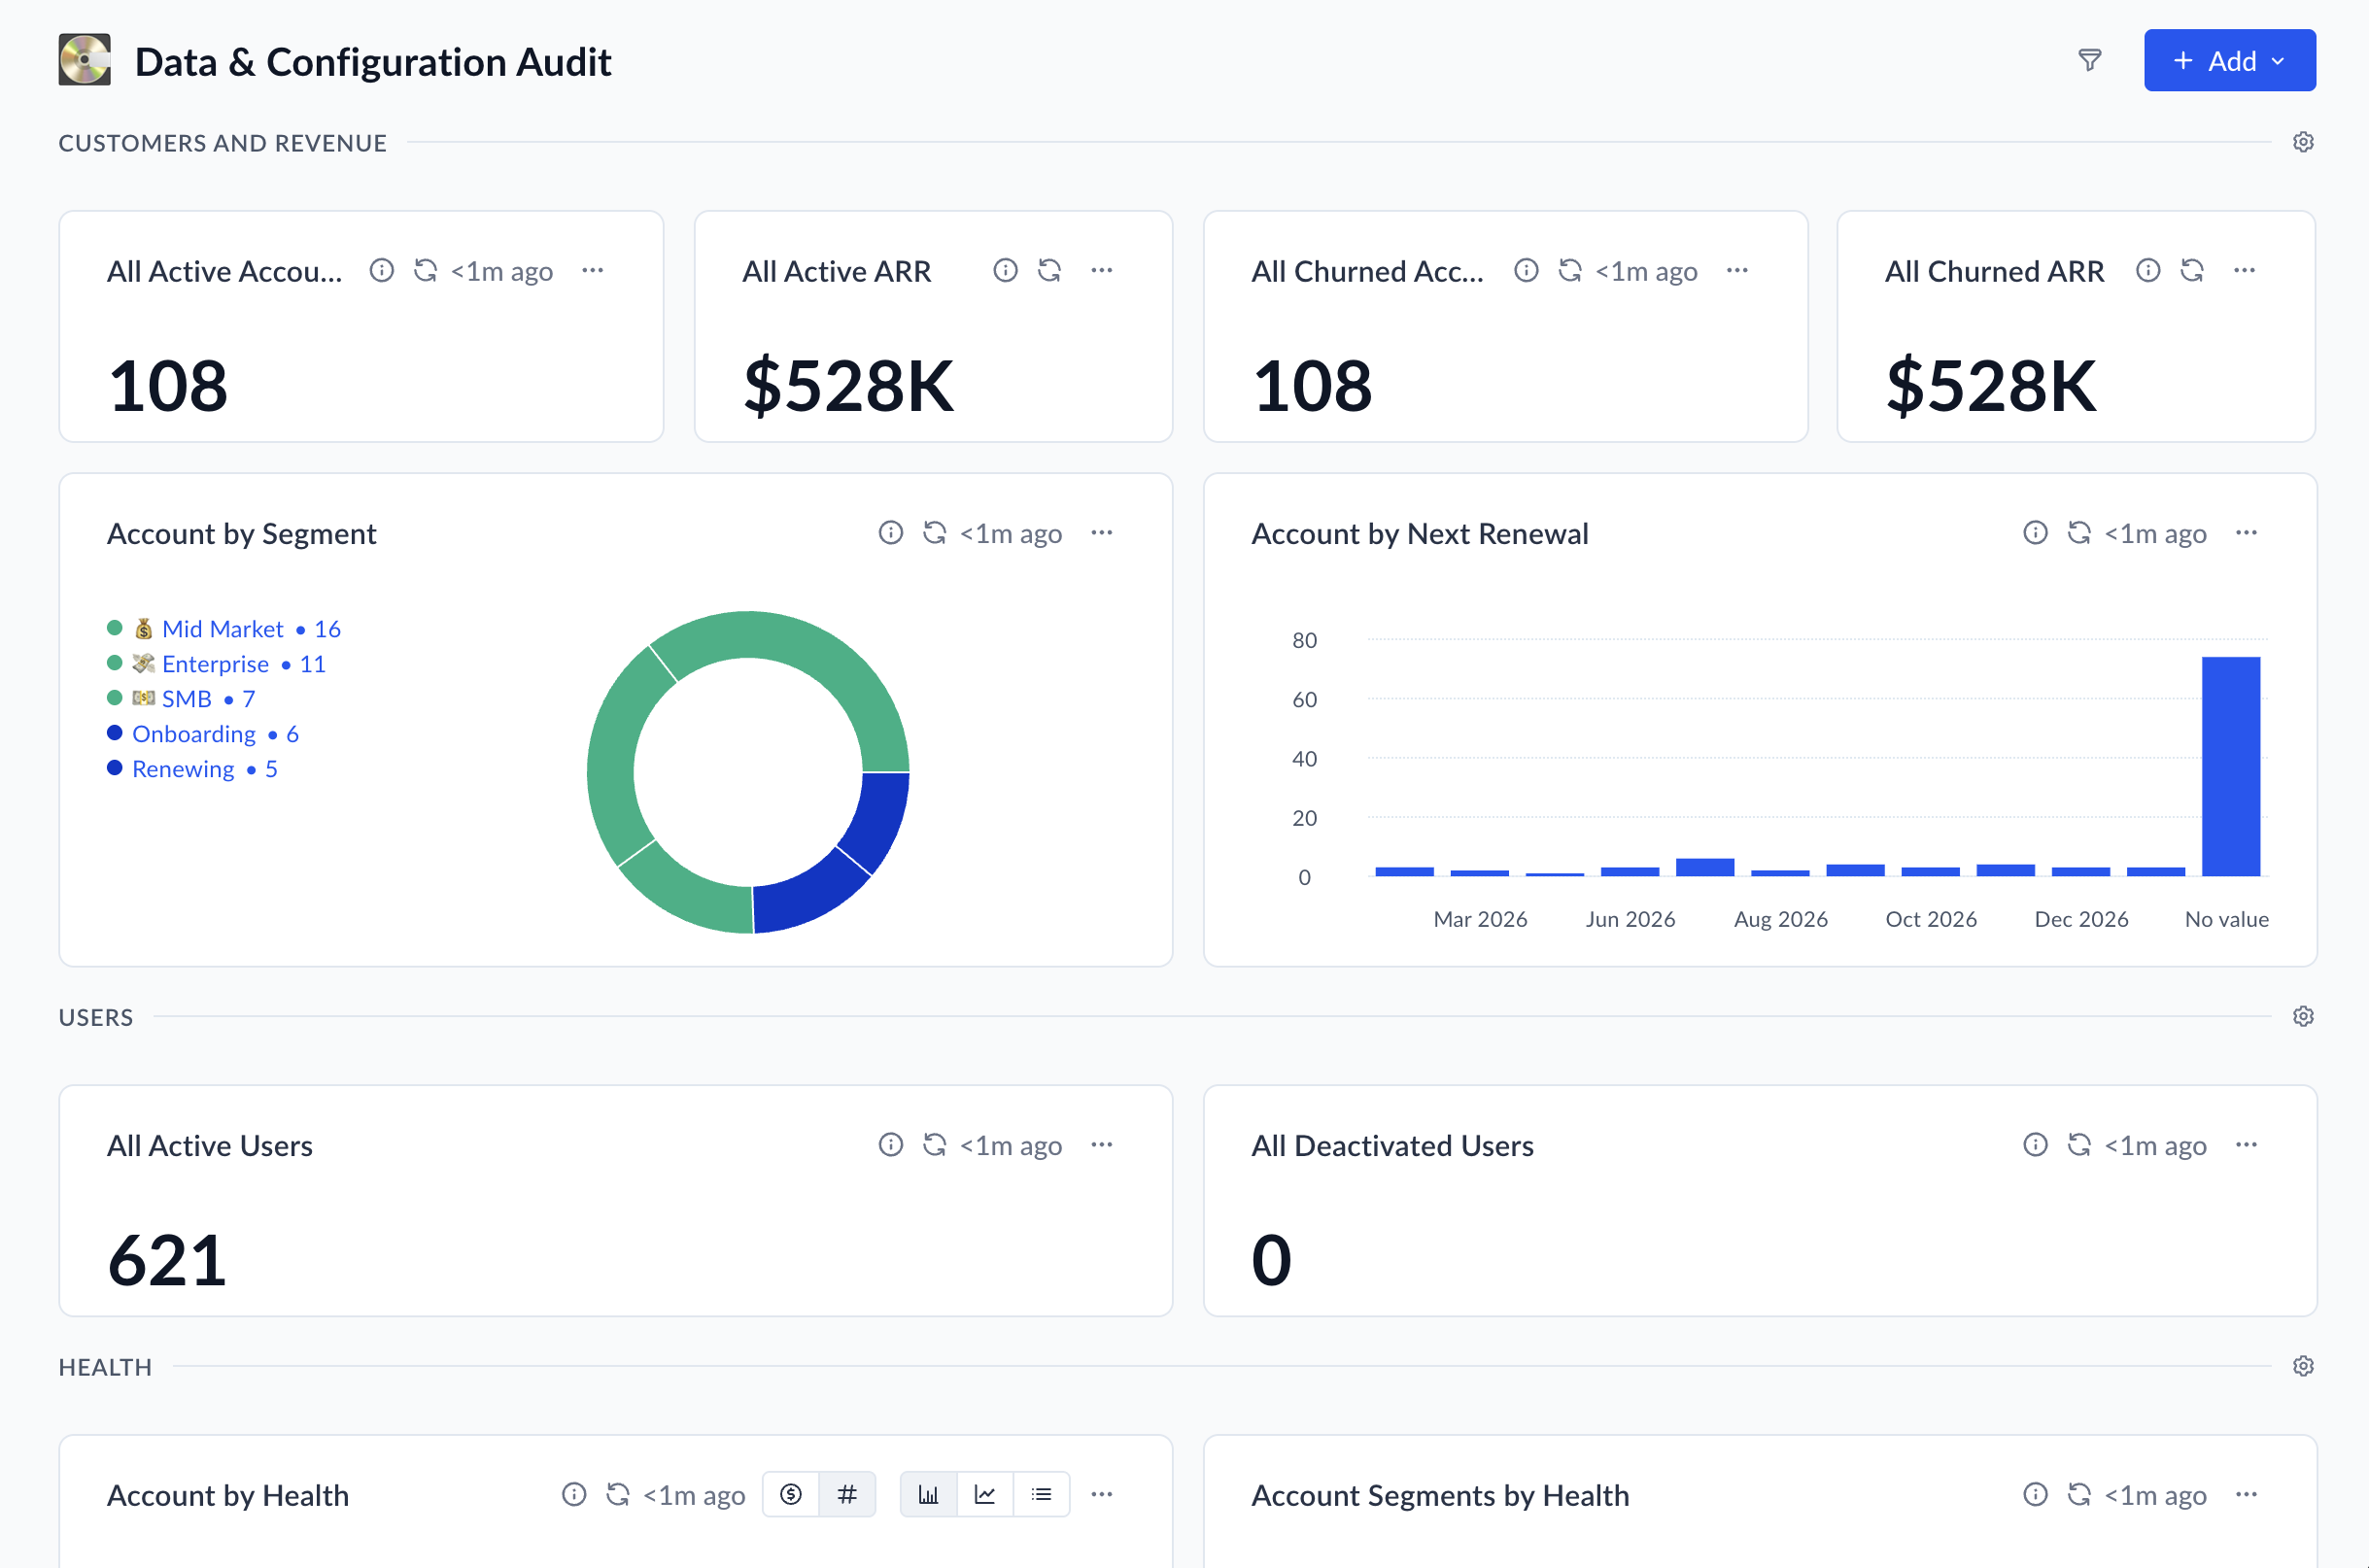
Task: Switch Account by Health to bar chart
Action: (928, 1494)
